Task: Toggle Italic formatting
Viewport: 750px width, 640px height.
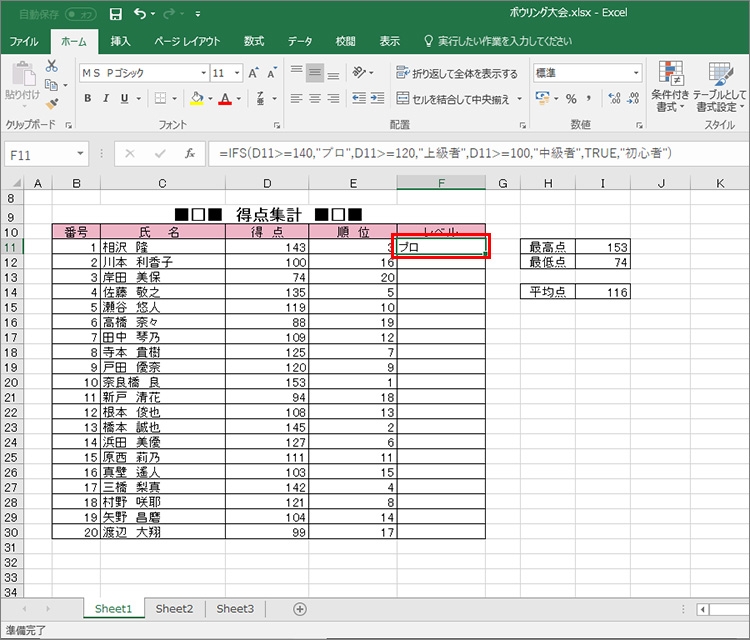Action: pyautogui.click(x=107, y=99)
